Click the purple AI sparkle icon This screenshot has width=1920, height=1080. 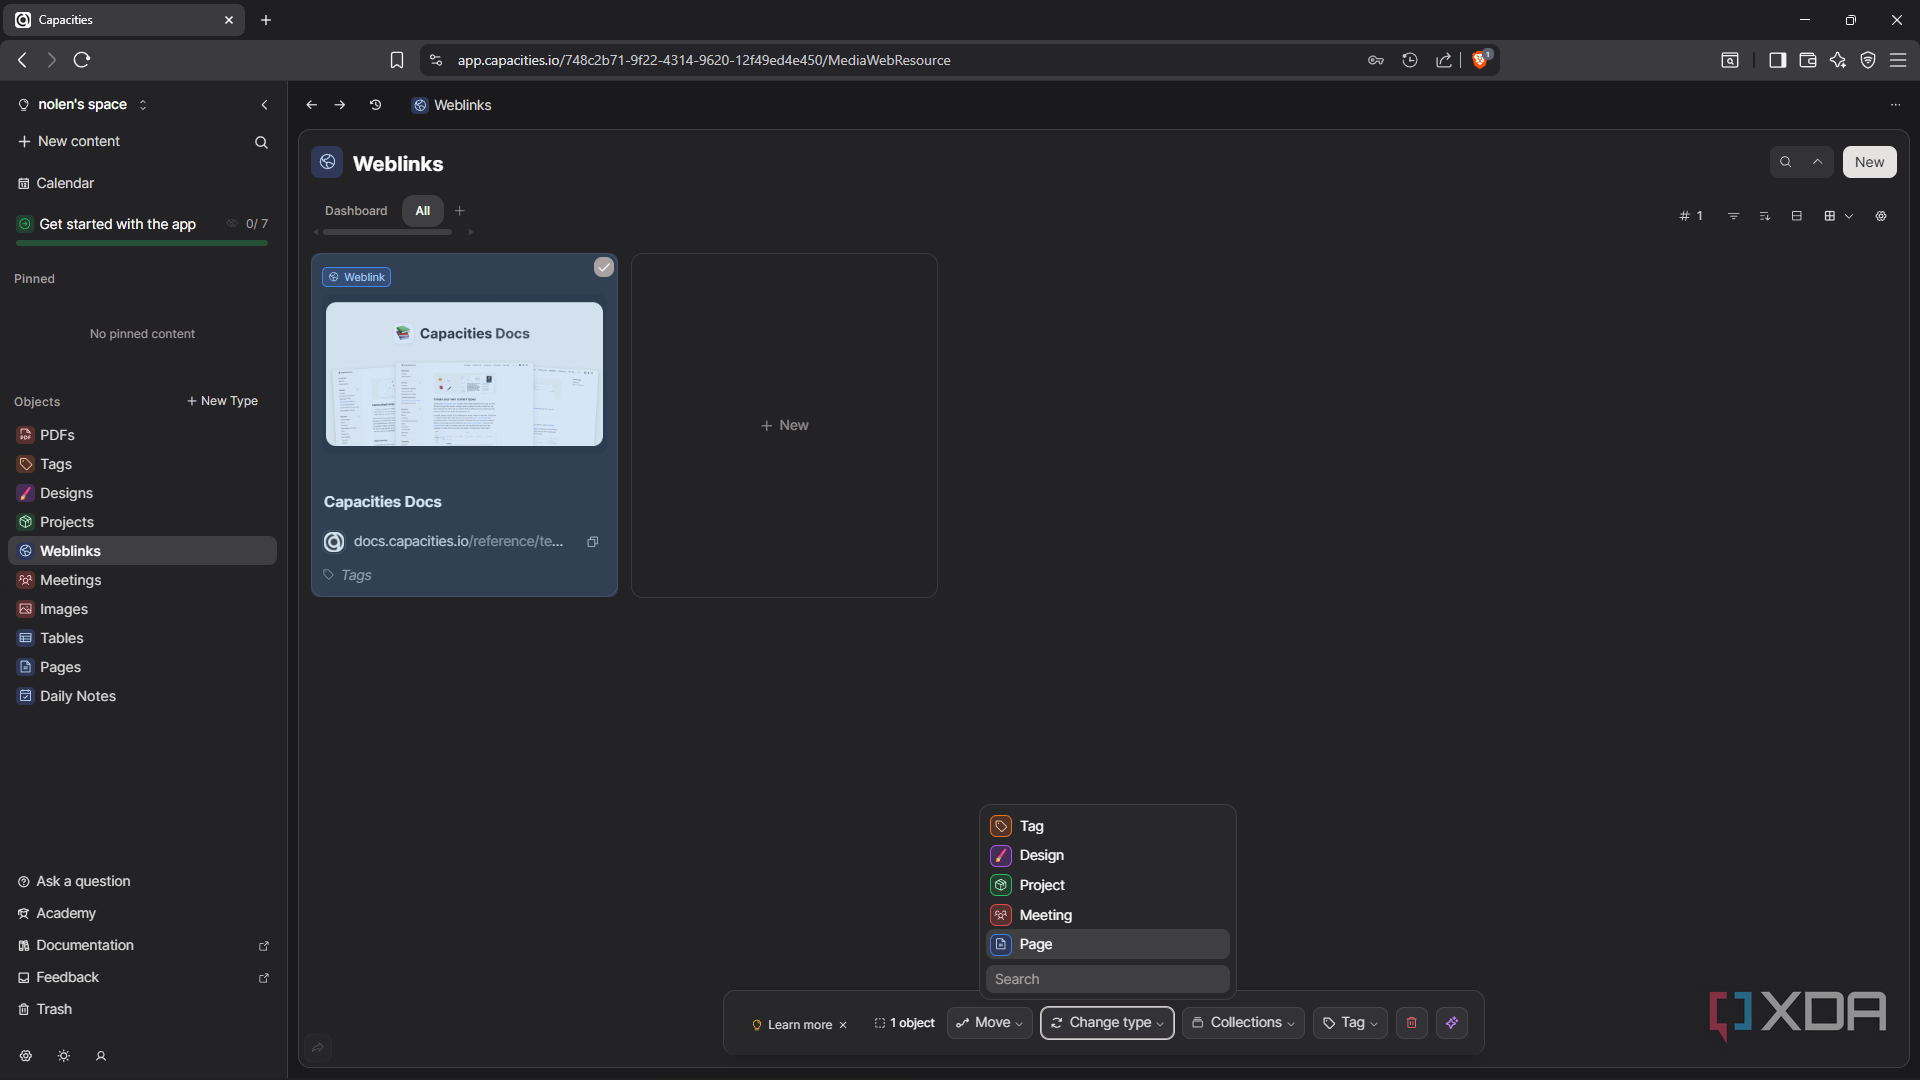tap(1452, 1022)
